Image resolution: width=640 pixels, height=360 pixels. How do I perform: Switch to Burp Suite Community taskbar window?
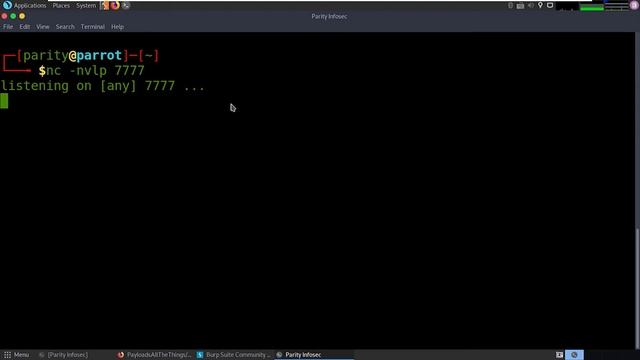[233, 355]
